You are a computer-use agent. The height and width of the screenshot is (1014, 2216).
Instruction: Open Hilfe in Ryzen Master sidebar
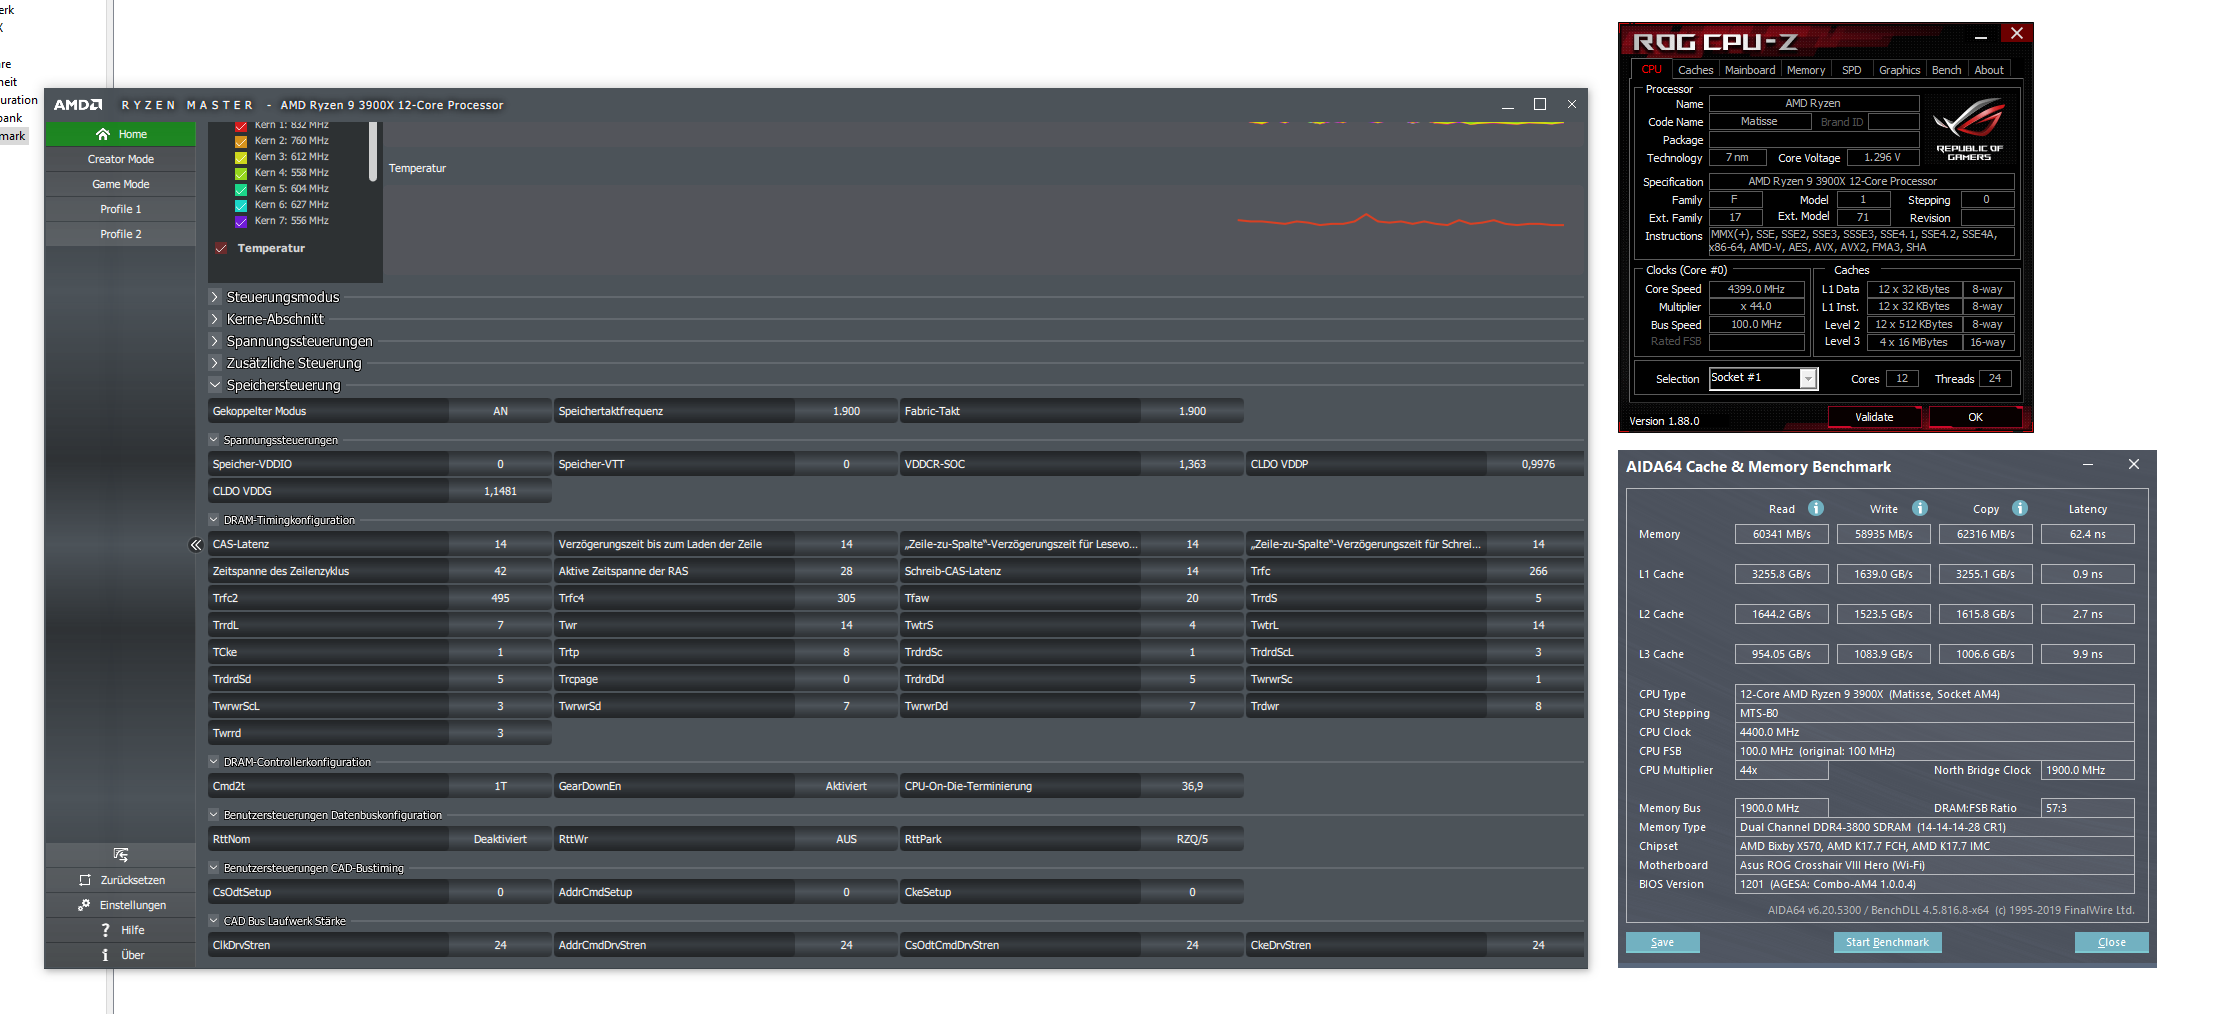coord(120,930)
